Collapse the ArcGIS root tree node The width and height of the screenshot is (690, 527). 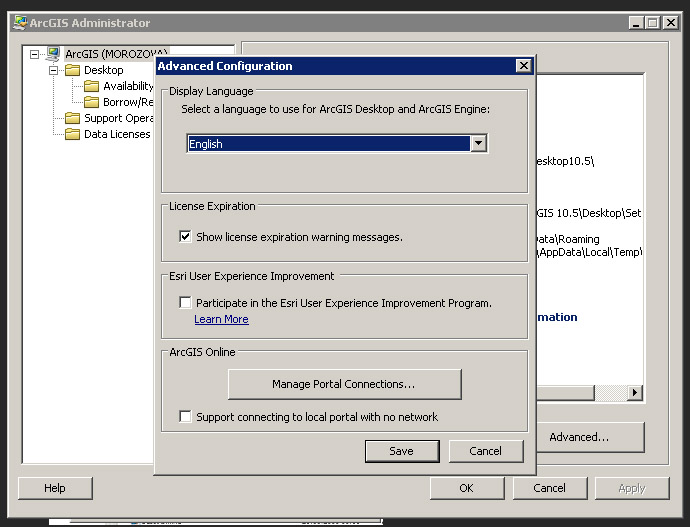tap(35, 54)
